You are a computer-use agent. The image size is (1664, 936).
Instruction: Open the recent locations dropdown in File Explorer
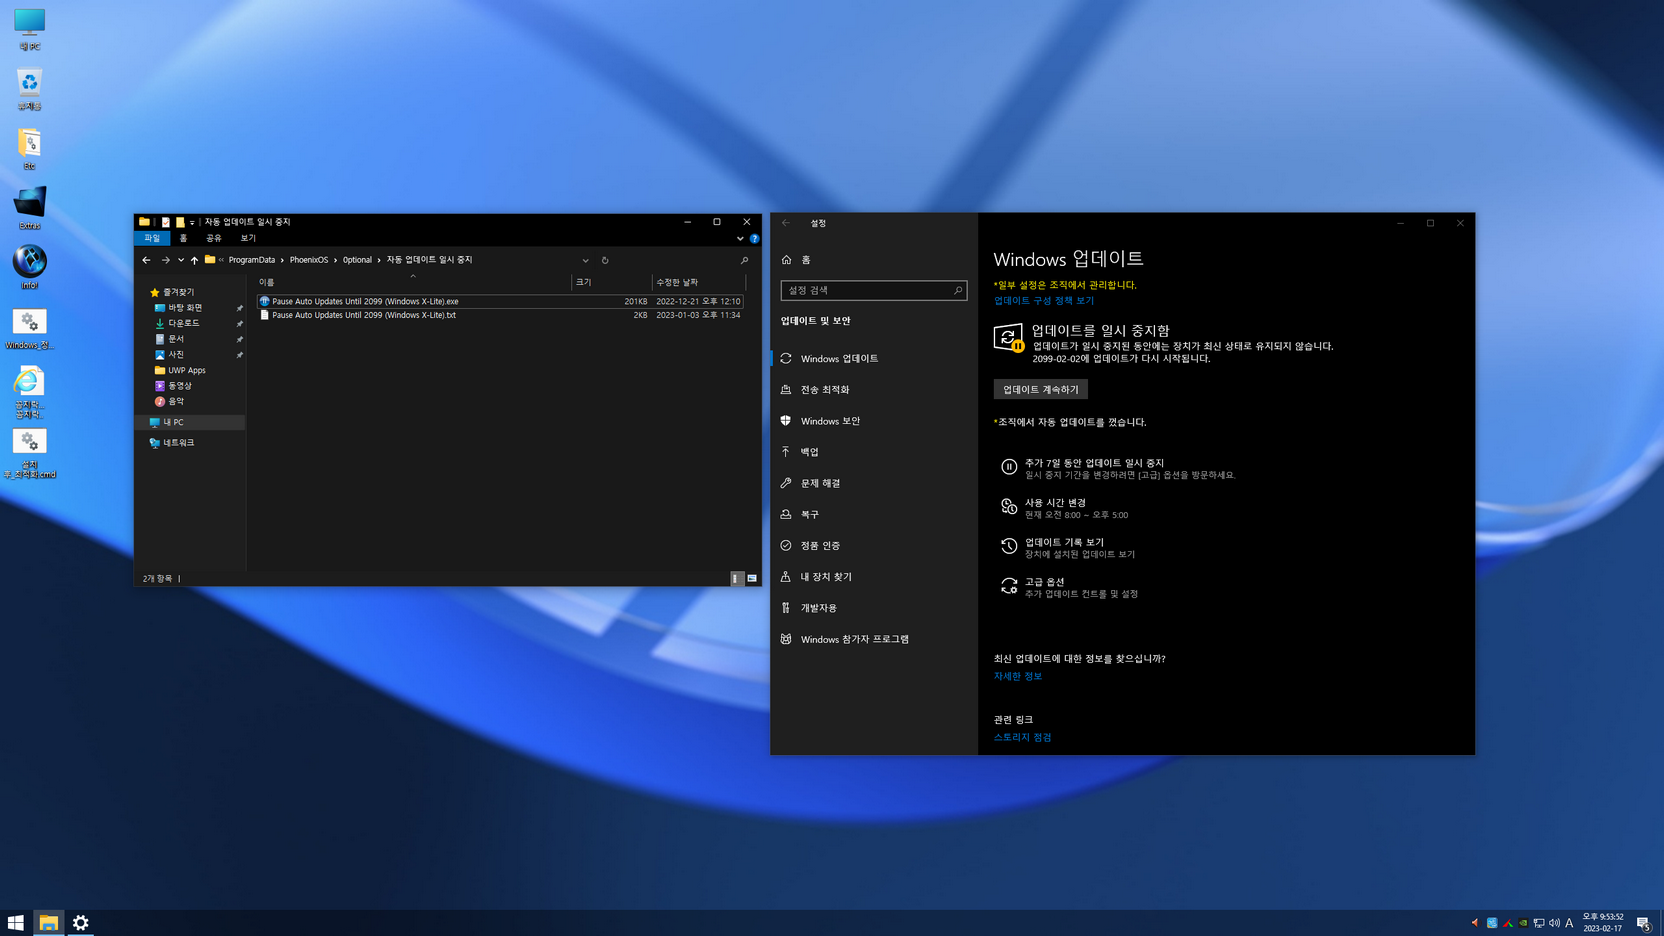click(x=181, y=260)
